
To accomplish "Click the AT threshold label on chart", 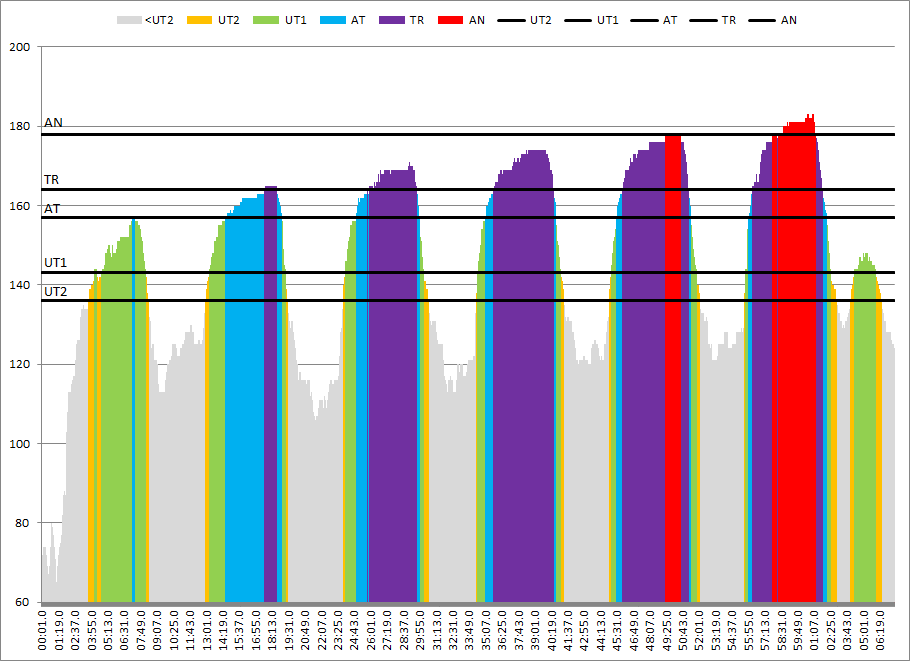I will 51,209.
